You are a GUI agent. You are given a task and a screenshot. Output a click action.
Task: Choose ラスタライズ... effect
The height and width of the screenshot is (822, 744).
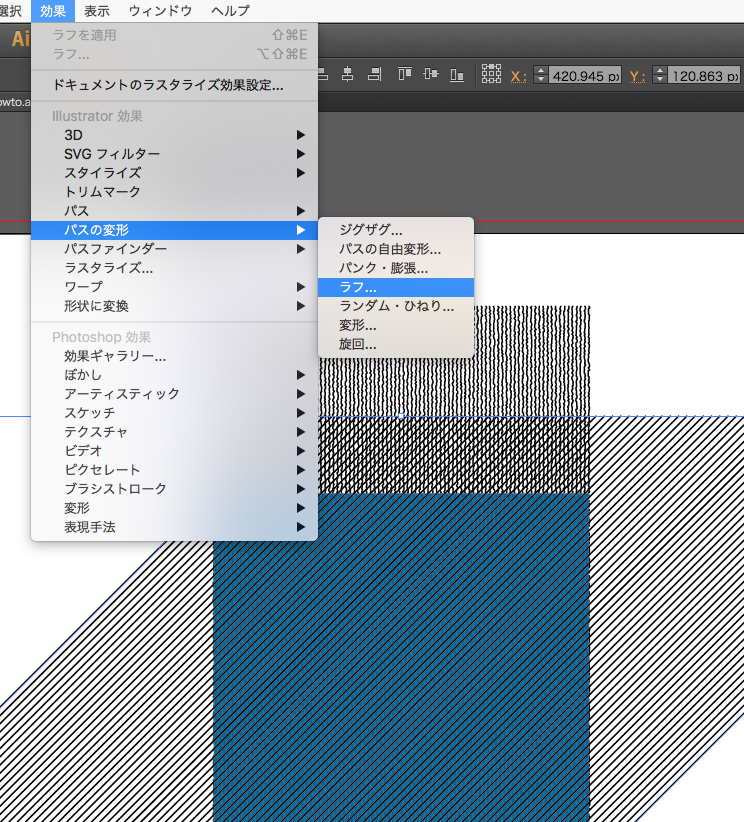pyautogui.click(x=175, y=268)
